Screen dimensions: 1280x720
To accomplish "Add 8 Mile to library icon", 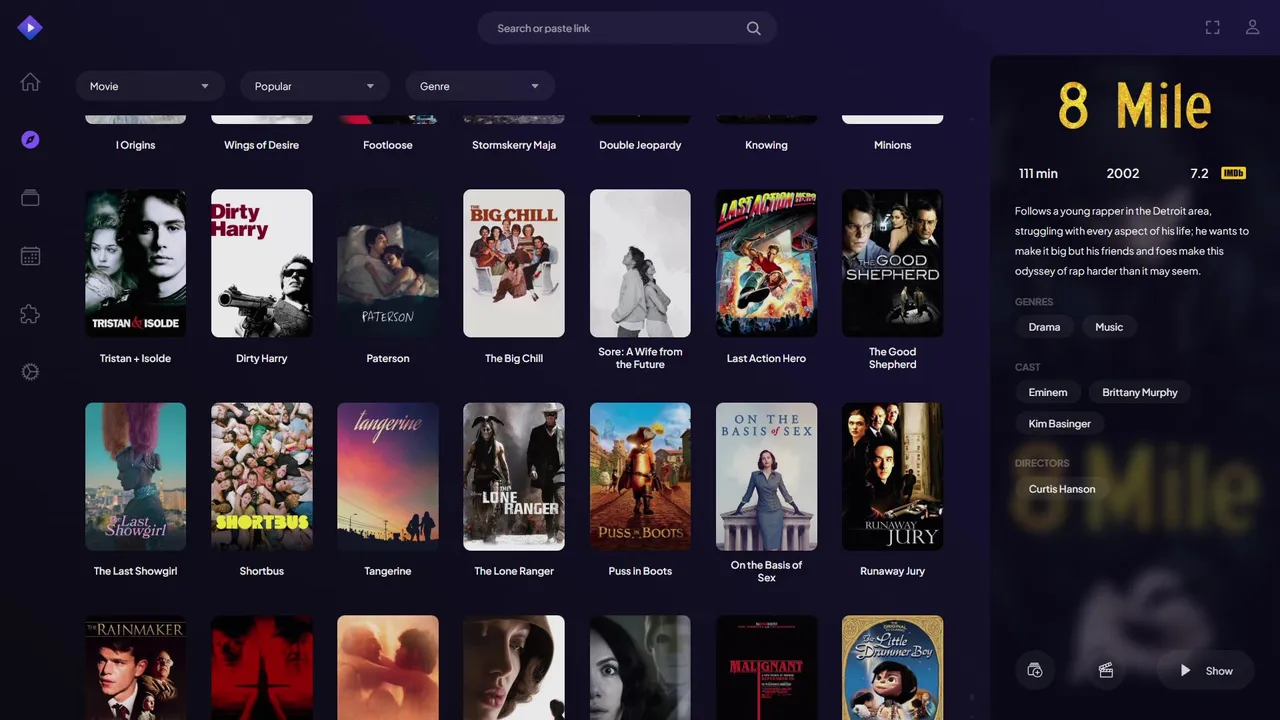I will 1035,671.
